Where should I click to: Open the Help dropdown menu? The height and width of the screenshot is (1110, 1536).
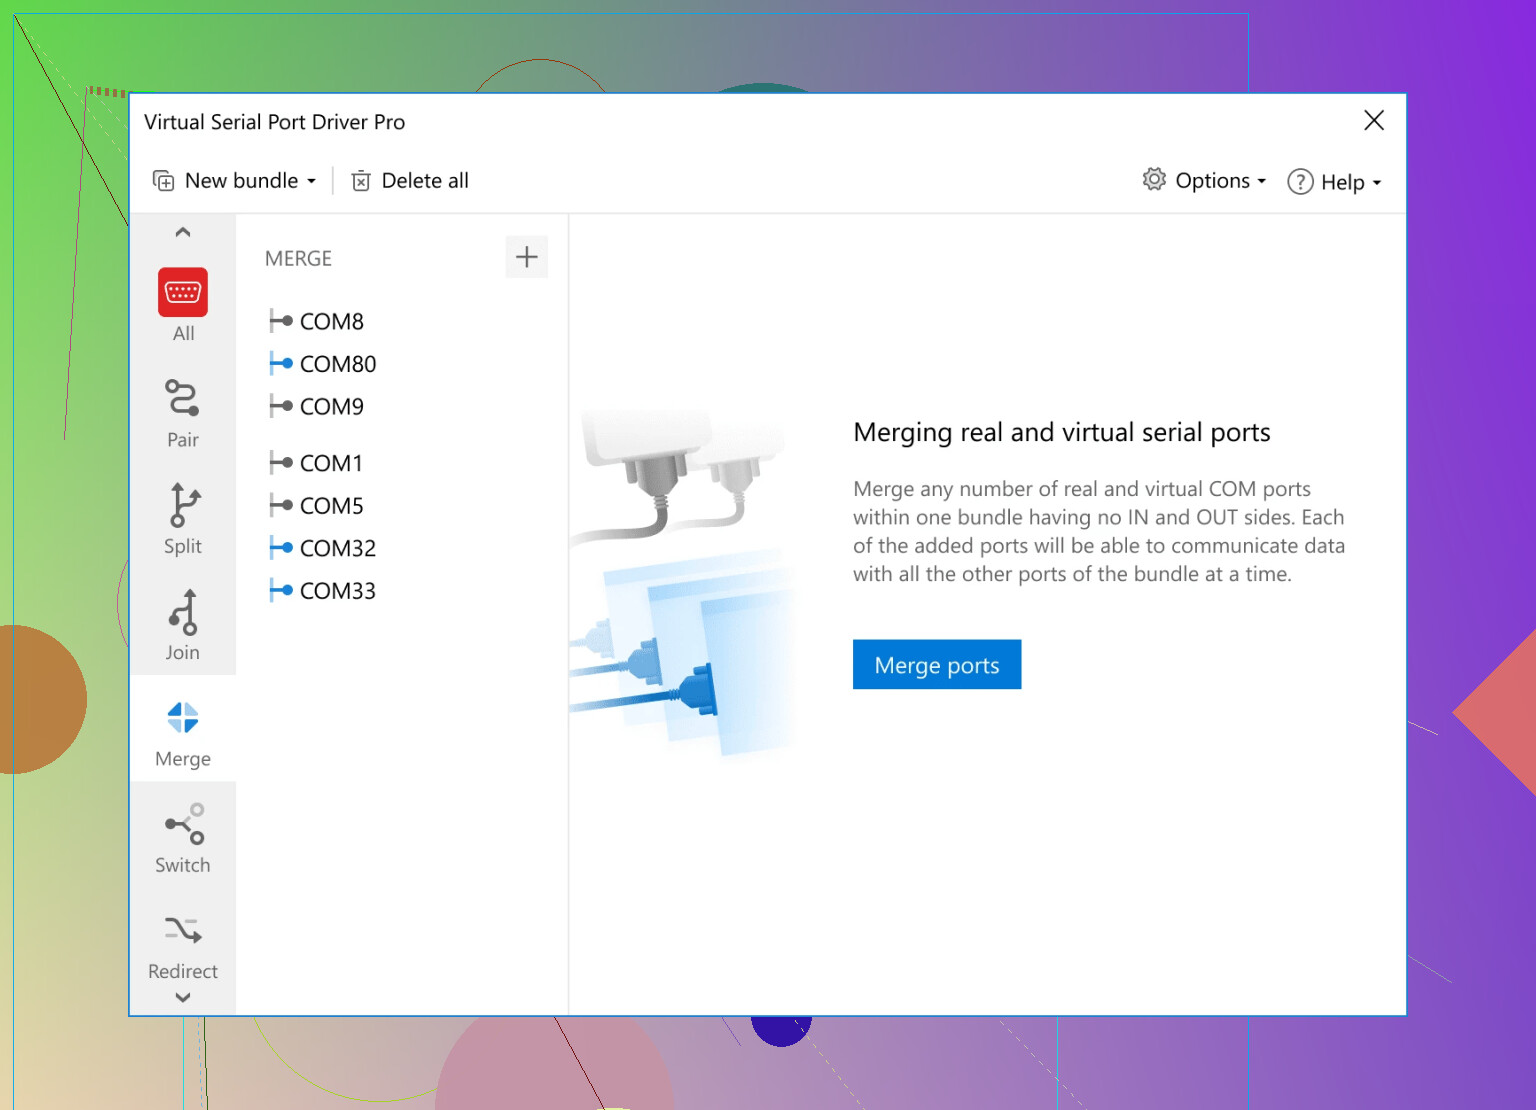[1334, 182]
